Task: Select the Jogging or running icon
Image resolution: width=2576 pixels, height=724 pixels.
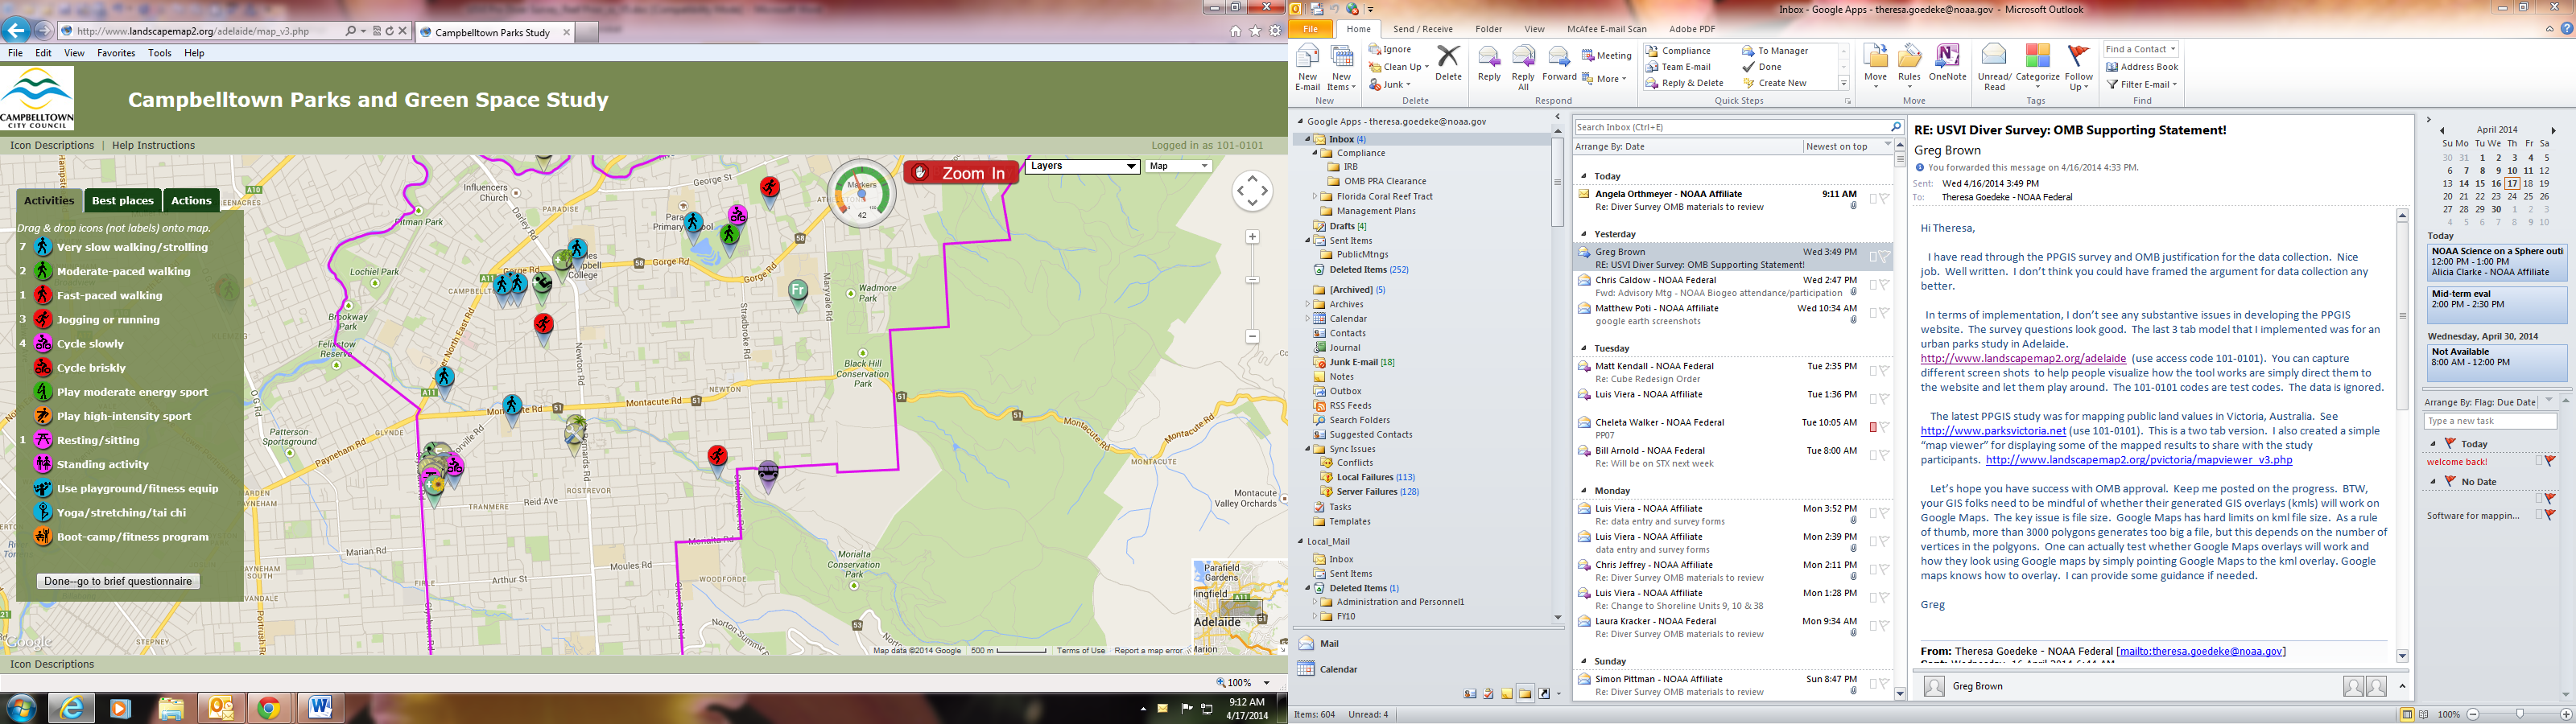Action: click(42, 319)
